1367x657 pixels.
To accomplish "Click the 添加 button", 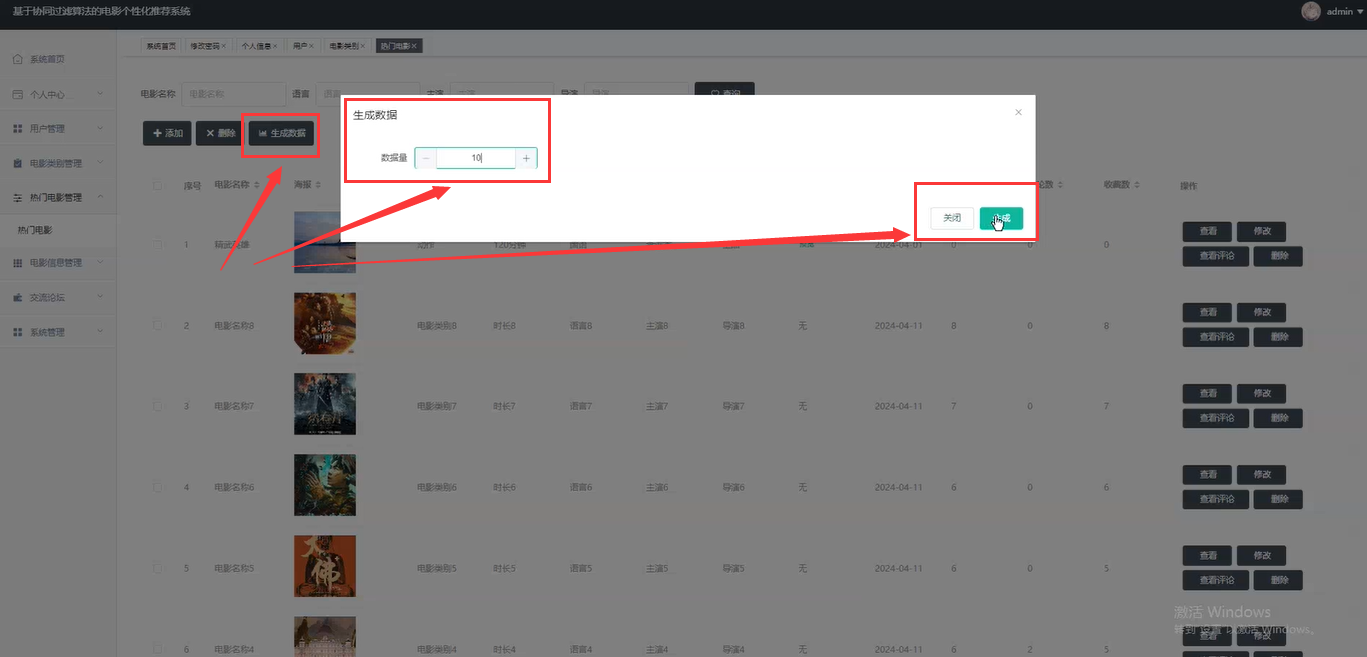I will [x=167, y=133].
